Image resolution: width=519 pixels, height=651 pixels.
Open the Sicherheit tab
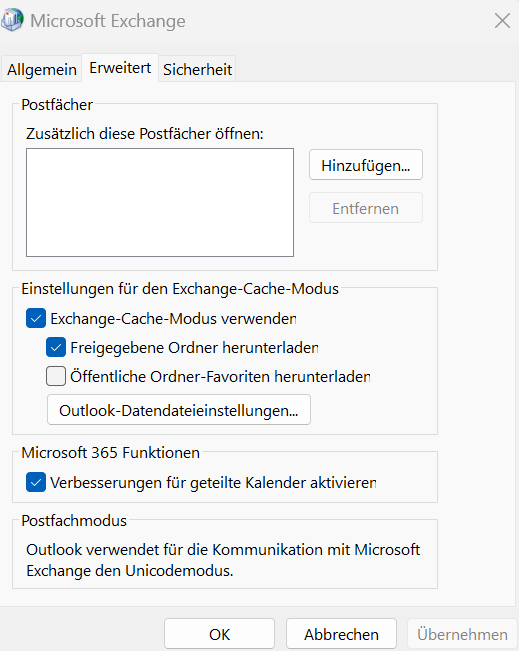197,69
